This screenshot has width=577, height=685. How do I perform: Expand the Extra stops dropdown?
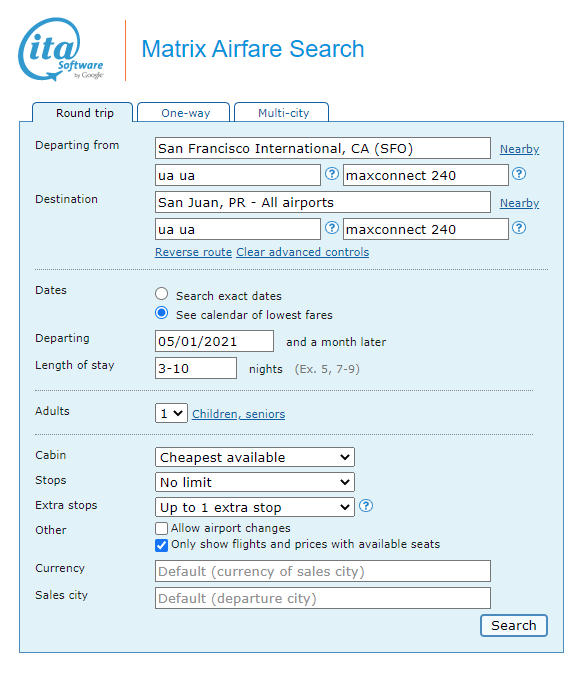[255, 507]
